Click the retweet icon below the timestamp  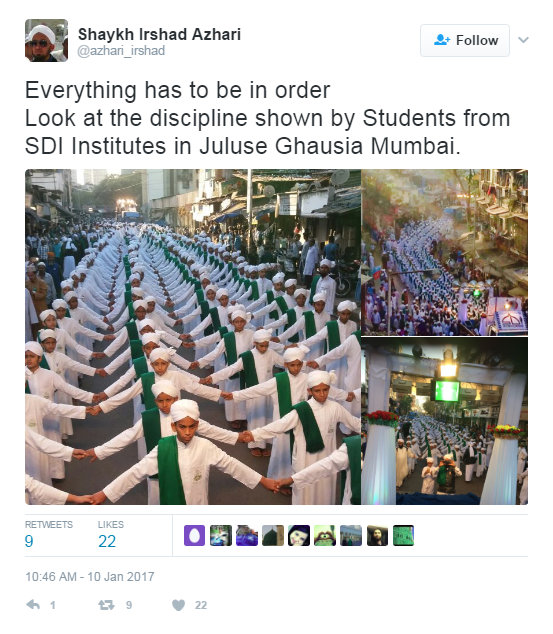106,605
